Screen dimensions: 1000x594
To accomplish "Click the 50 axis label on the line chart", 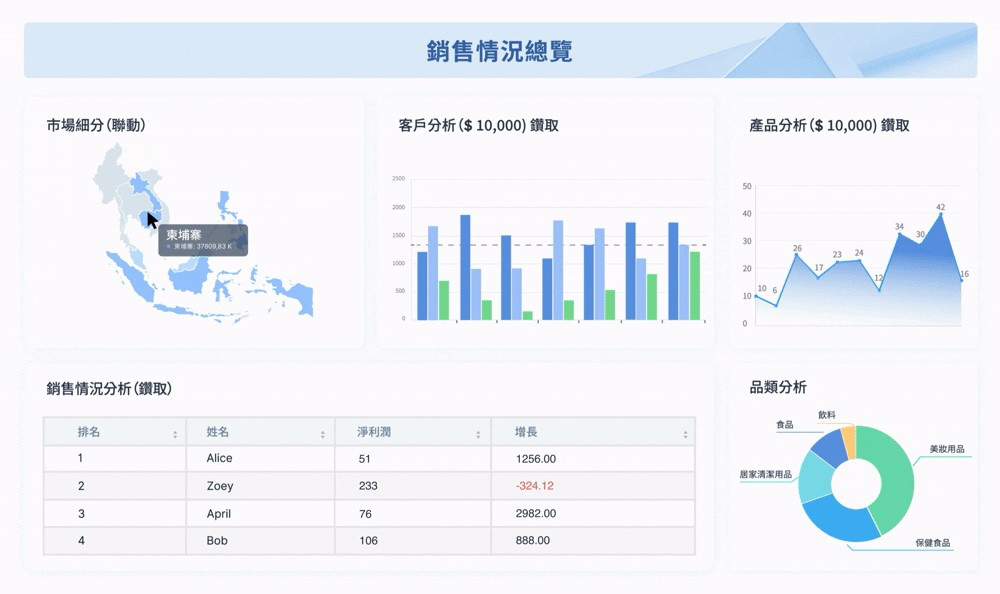I will click(x=747, y=186).
